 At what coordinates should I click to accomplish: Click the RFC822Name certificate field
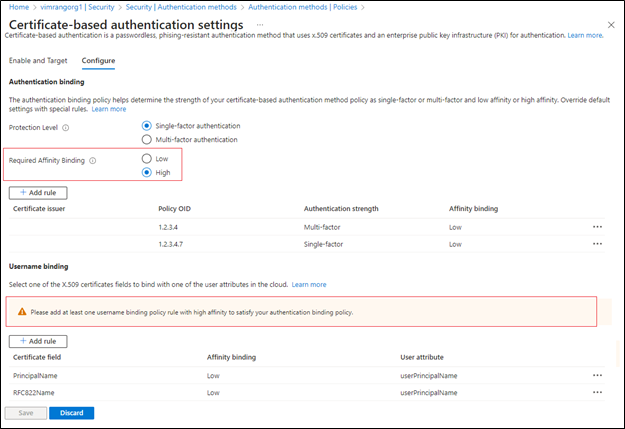[33, 393]
